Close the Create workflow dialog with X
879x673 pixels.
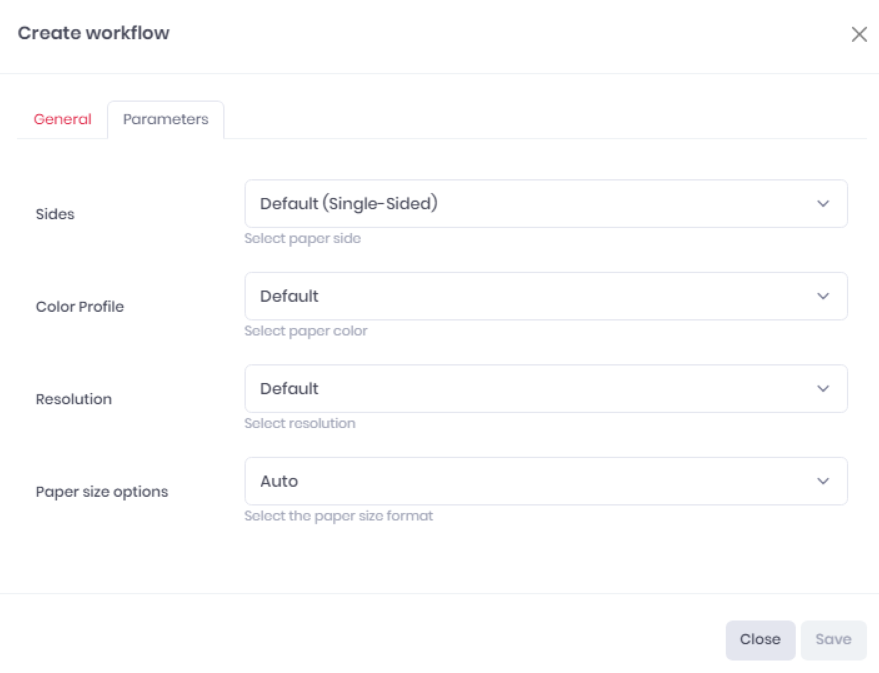859,34
